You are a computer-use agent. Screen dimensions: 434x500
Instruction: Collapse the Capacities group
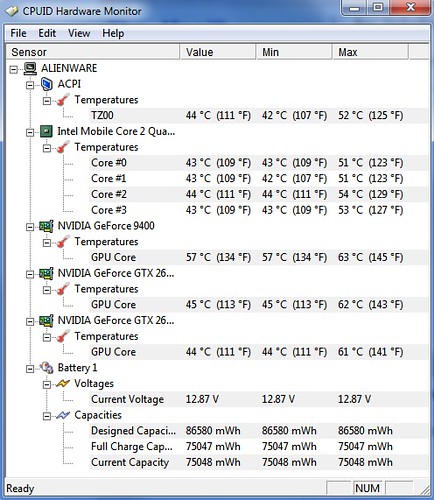(47, 416)
